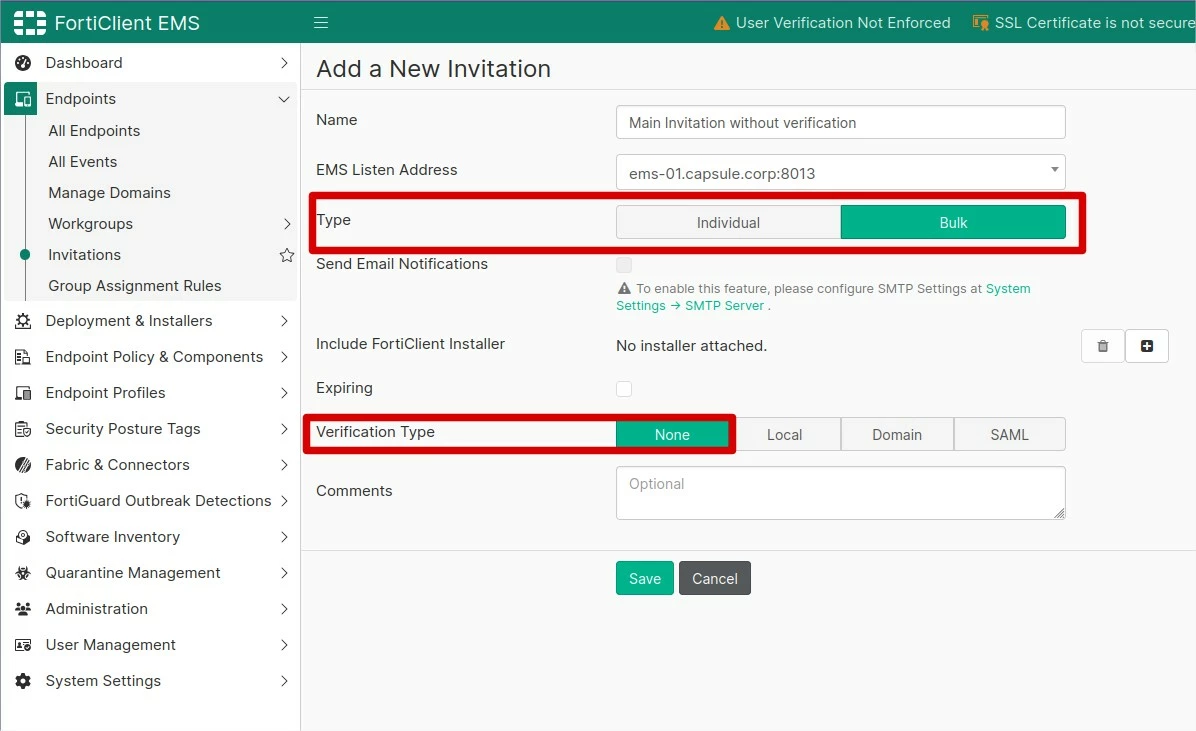
Task: Select the Individual invitation type
Action: point(728,222)
